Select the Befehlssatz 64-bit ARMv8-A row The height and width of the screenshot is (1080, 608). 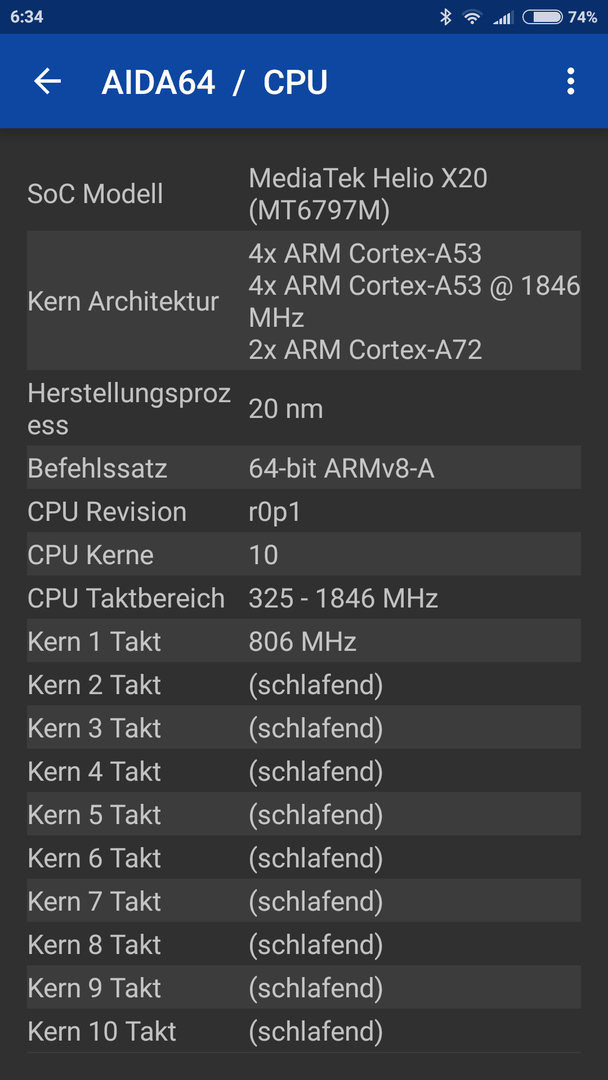pos(304,468)
